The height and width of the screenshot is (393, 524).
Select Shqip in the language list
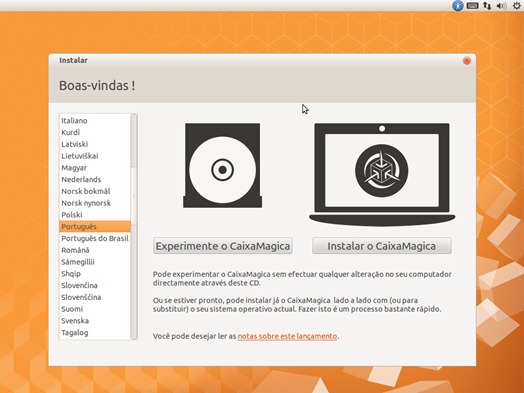coord(95,274)
